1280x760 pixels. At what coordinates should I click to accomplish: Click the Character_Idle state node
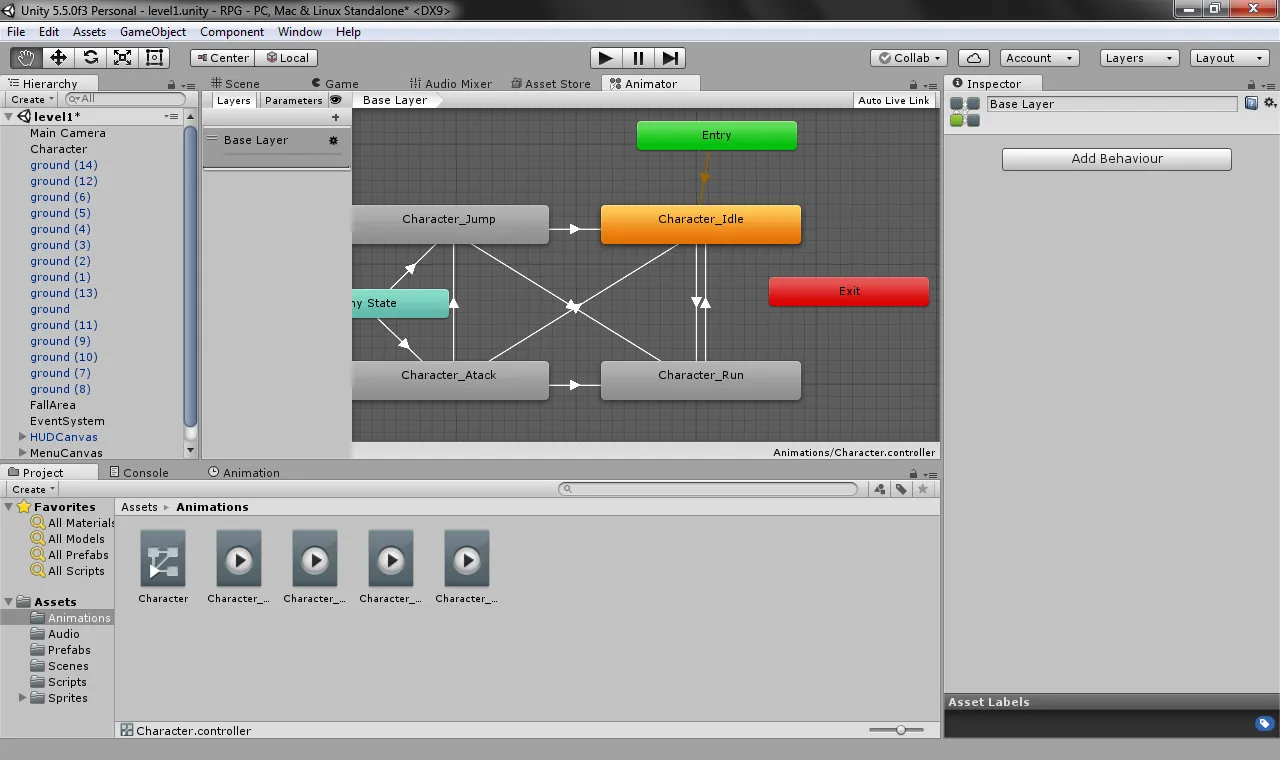point(700,223)
